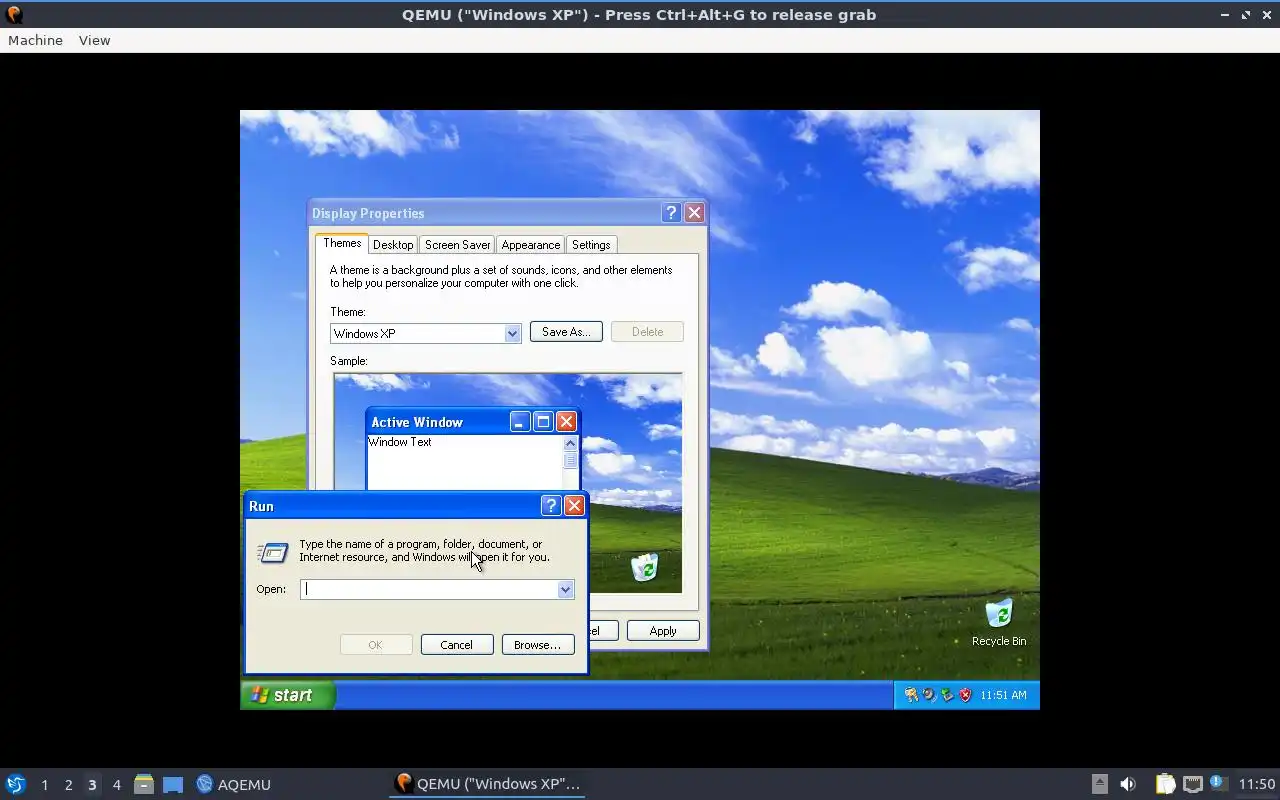This screenshot has width=1280, height=800.
Task: Expand the Theme dropdown list
Action: [513, 334]
